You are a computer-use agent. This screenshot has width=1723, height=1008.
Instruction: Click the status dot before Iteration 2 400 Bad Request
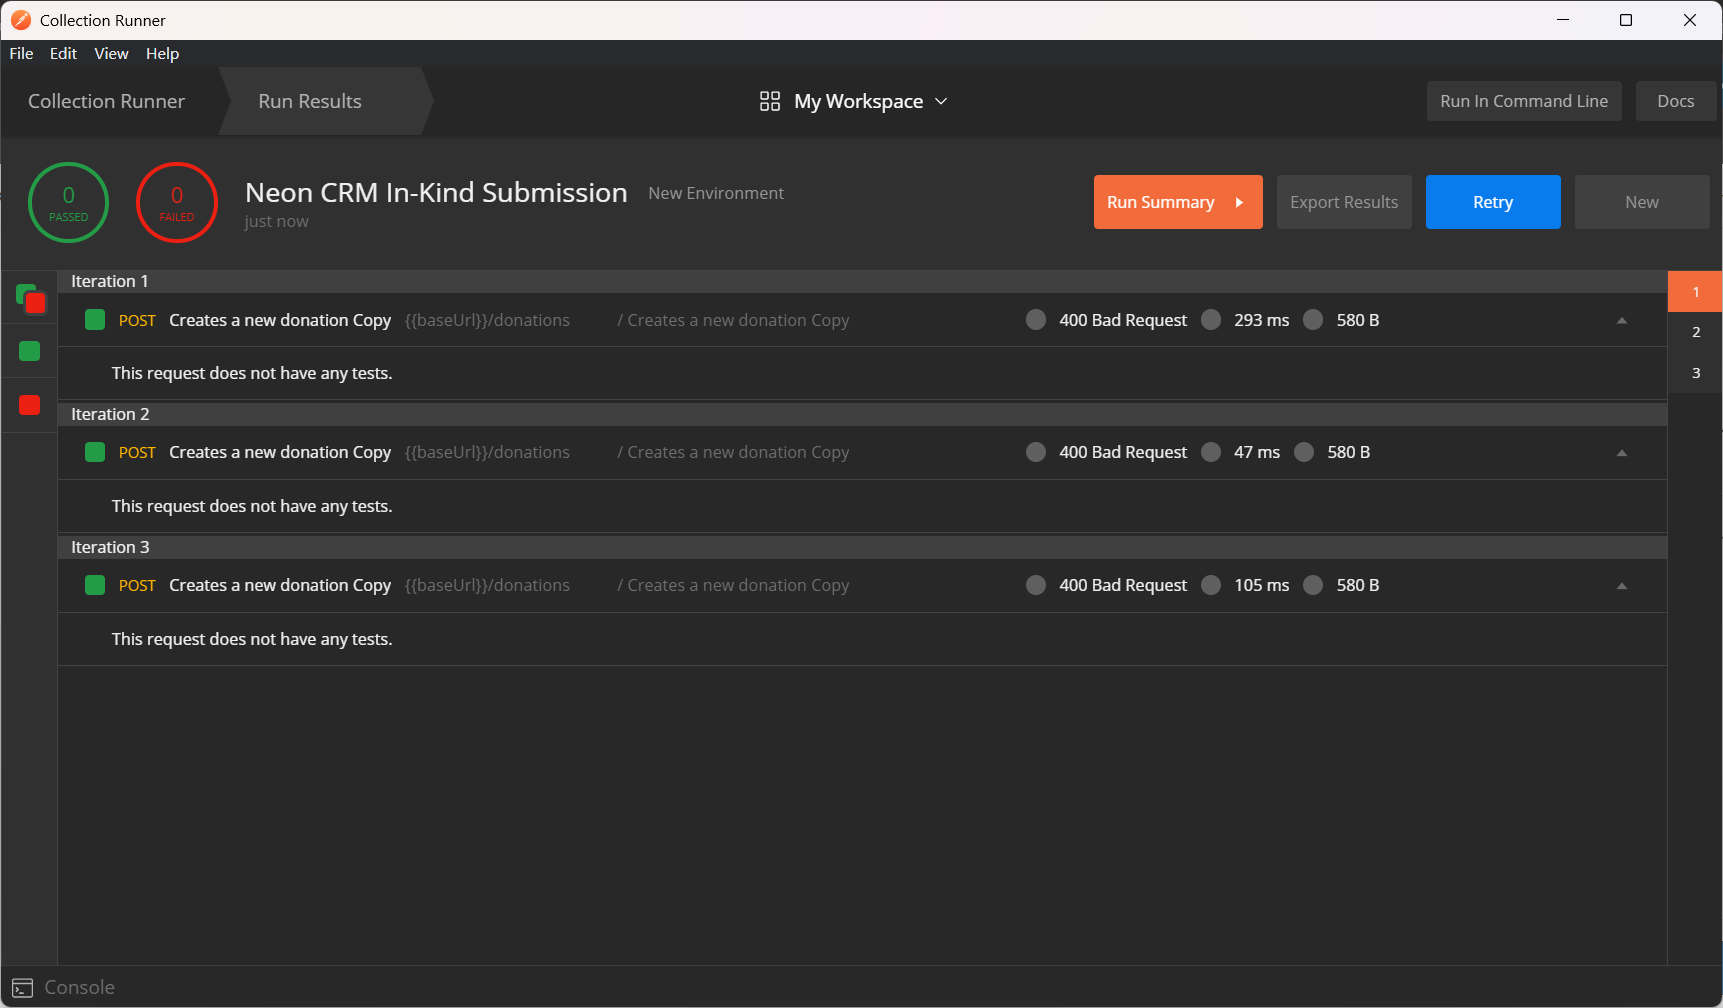pos(1036,452)
